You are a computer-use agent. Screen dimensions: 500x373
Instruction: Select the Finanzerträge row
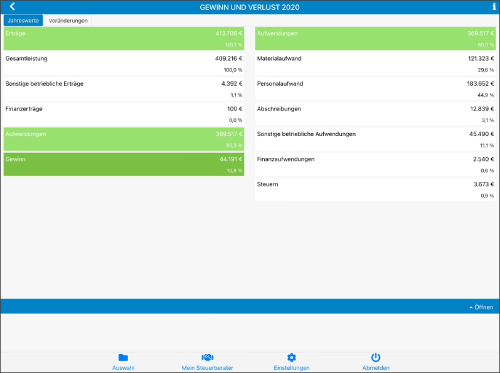124,114
